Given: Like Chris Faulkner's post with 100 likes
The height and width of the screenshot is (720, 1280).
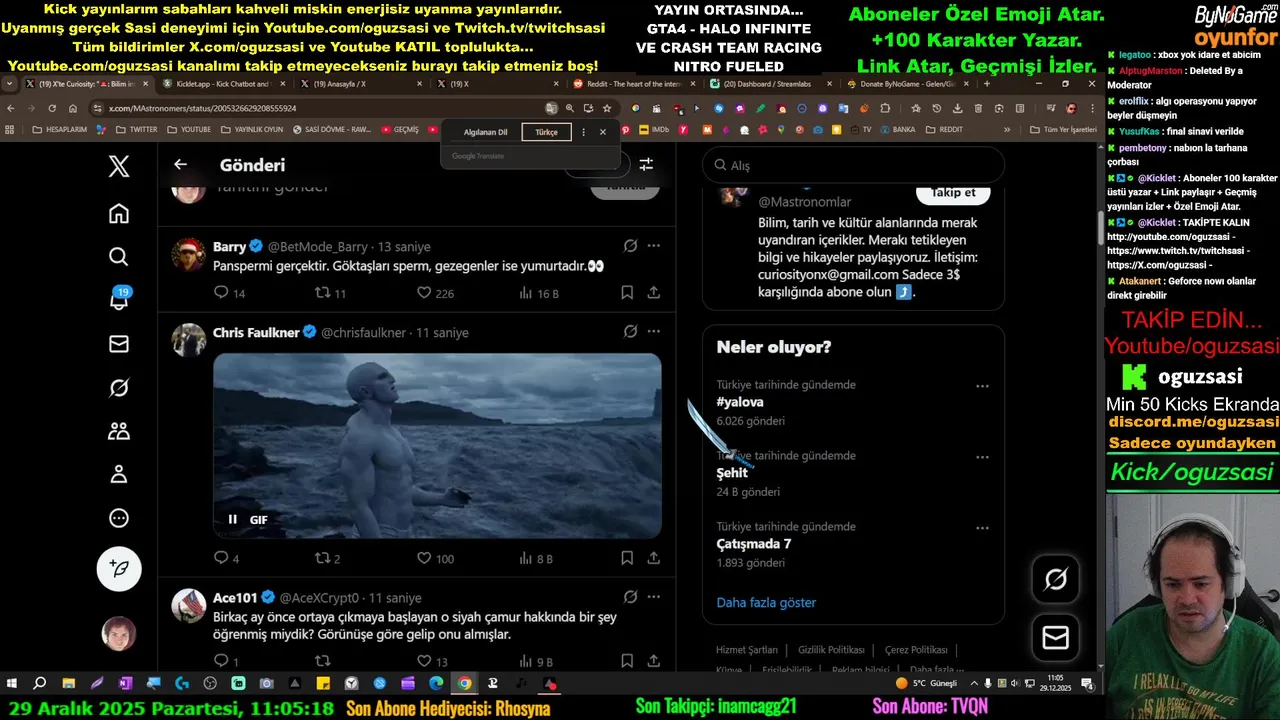Looking at the screenshot, I should (x=435, y=558).
